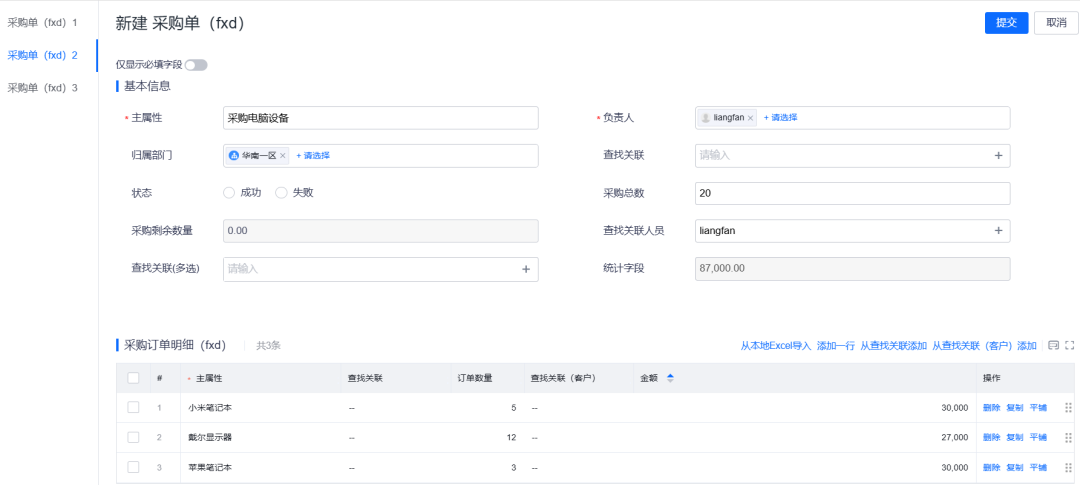
Task: Open 请选择 picker for 归属部门
Action: pos(313,156)
